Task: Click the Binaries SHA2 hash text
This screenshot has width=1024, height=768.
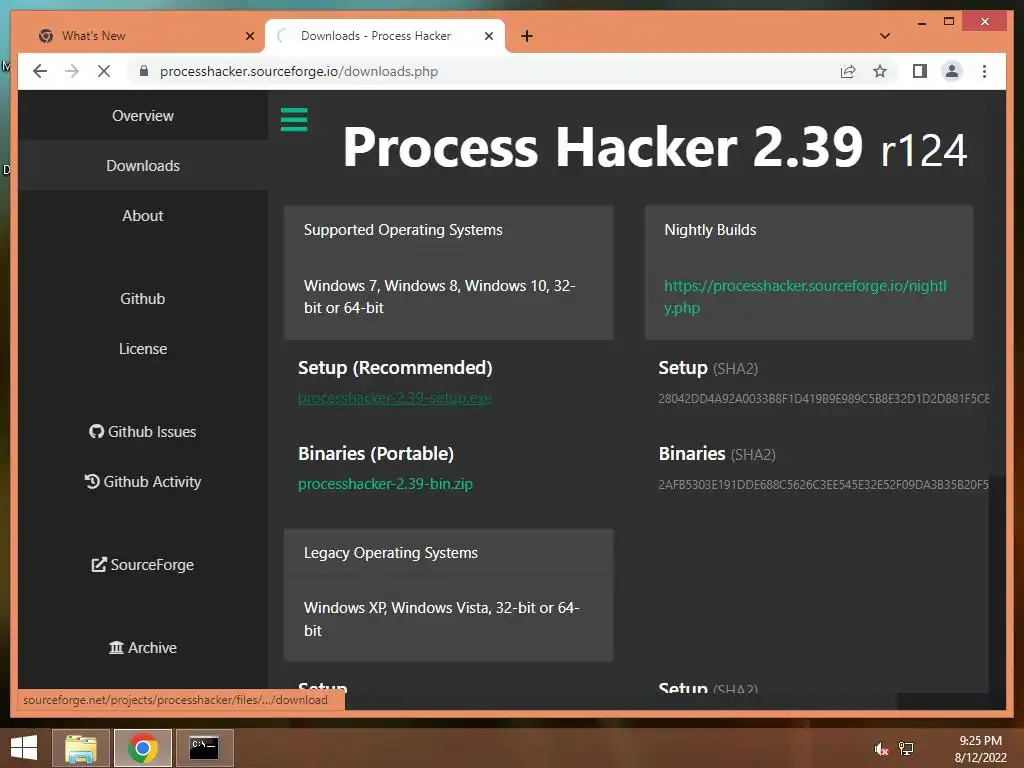Action: pyautogui.click(x=824, y=485)
